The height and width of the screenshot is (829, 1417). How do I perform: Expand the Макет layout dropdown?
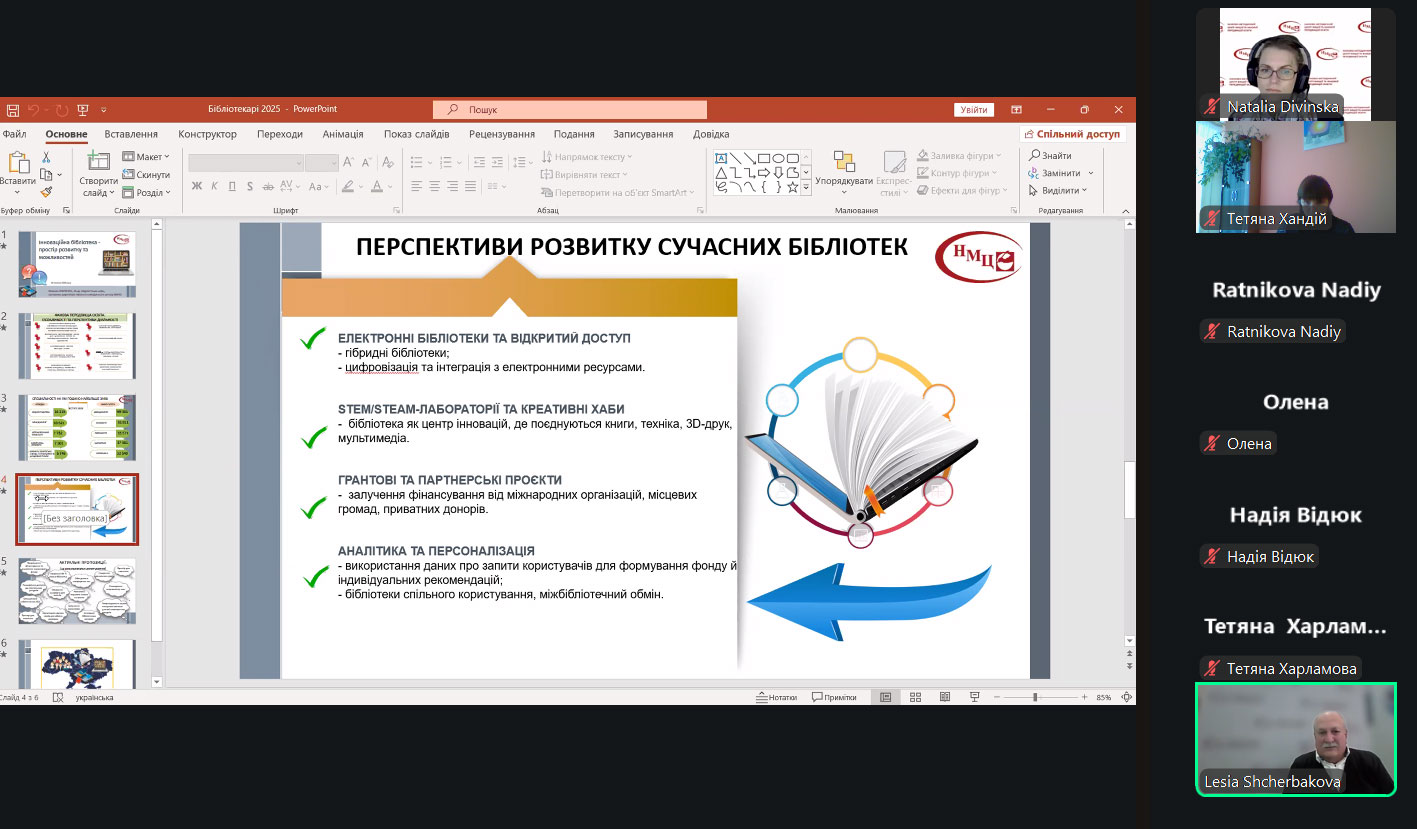tap(146, 157)
